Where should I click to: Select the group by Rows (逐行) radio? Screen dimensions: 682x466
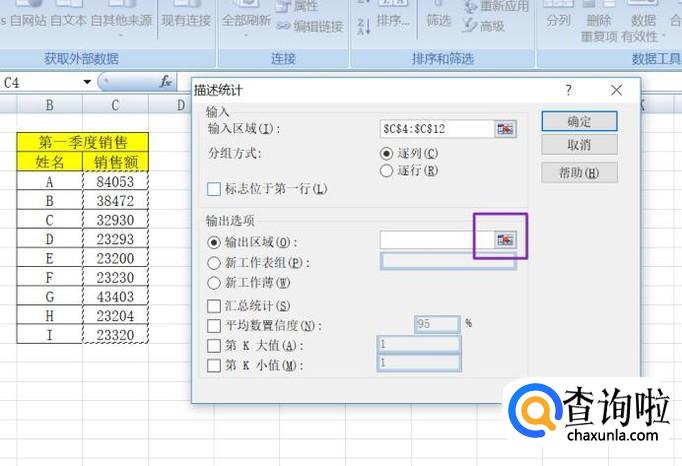pos(387,170)
